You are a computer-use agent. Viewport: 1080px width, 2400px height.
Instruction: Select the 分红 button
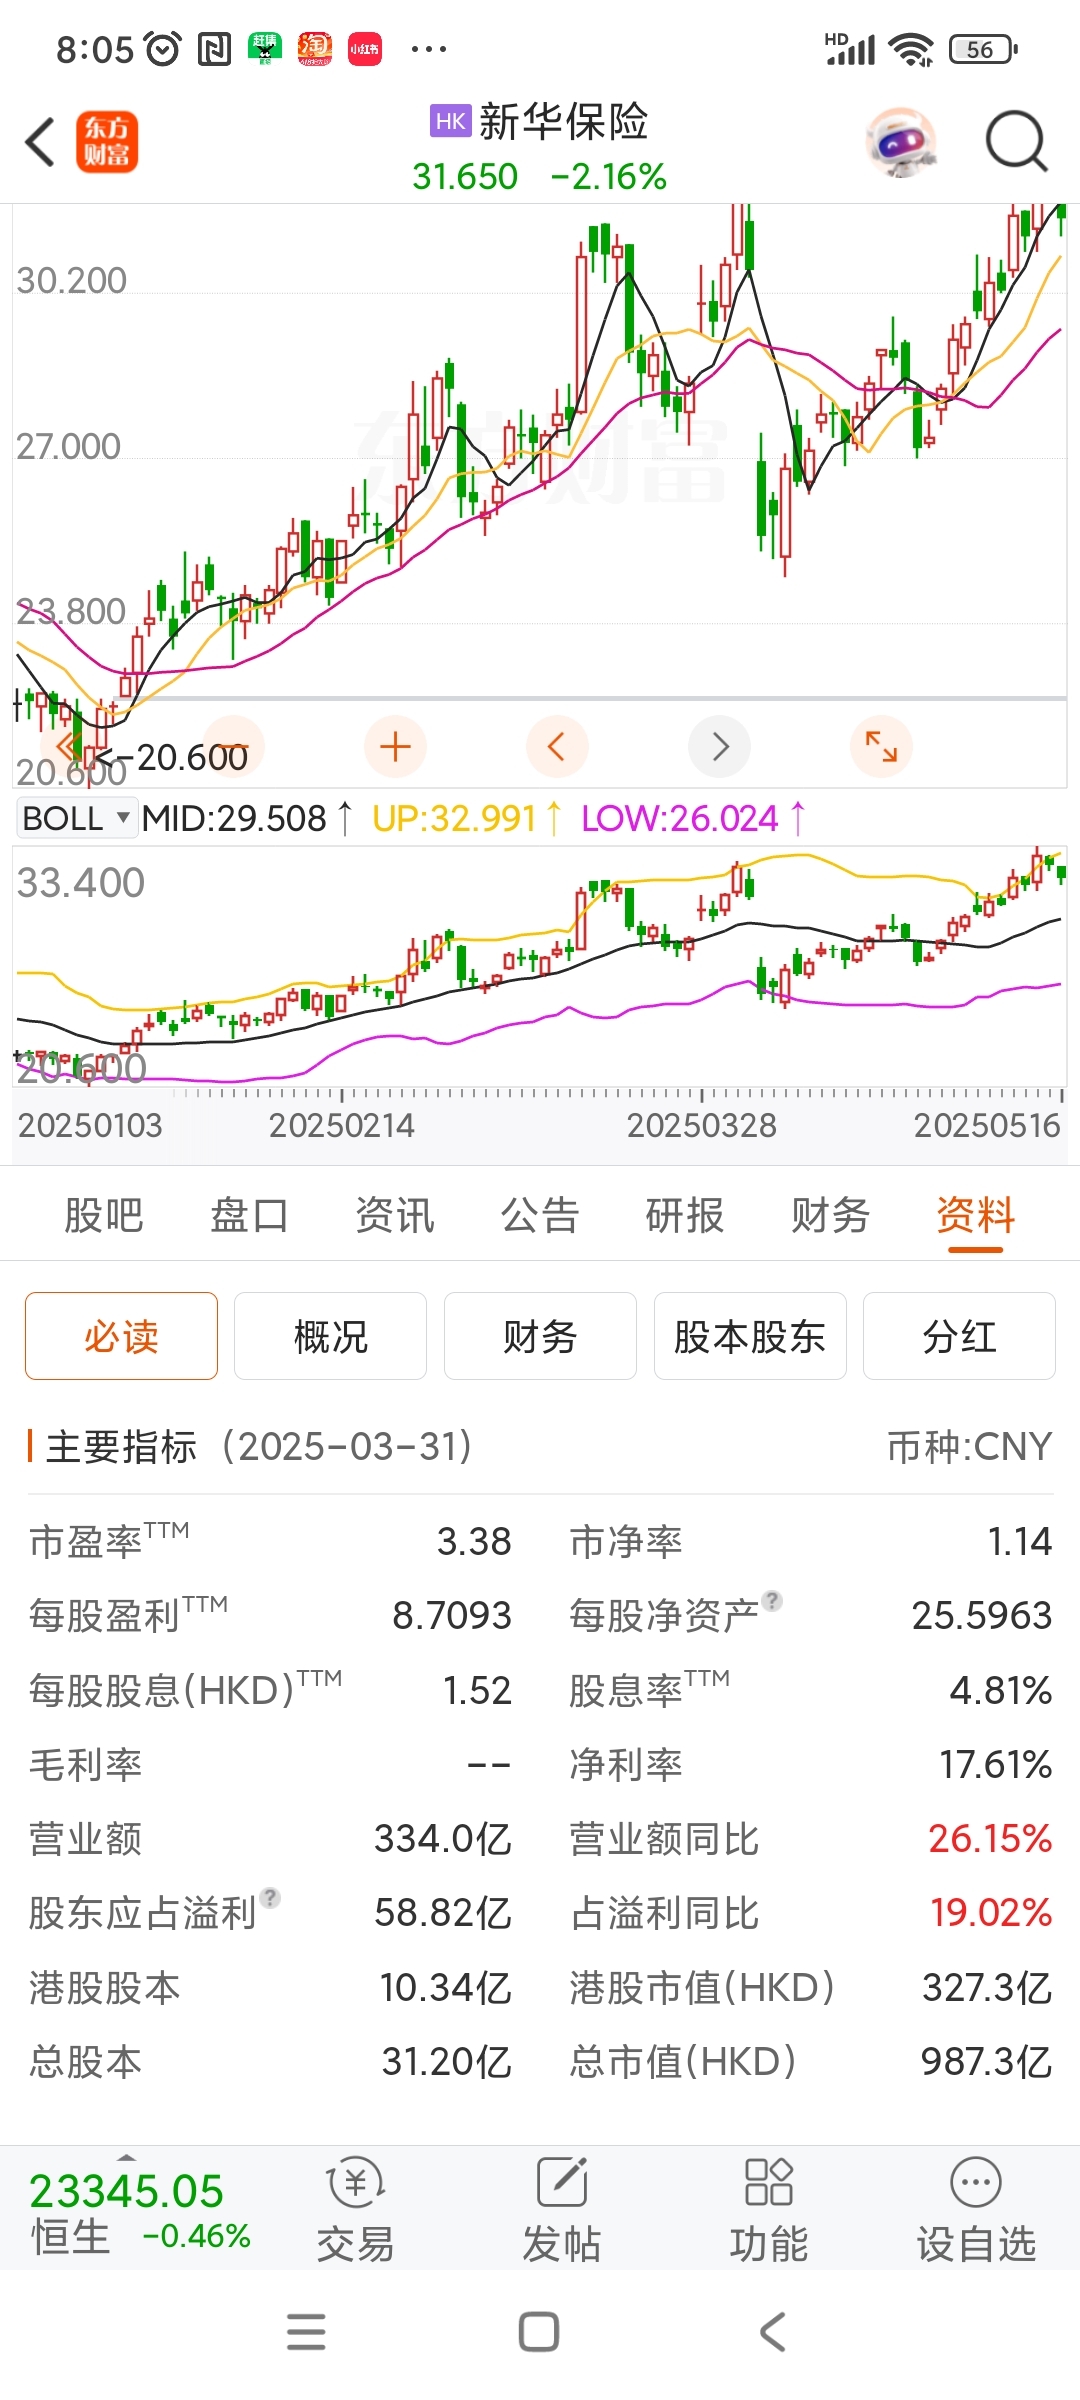tap(959, 1336)
